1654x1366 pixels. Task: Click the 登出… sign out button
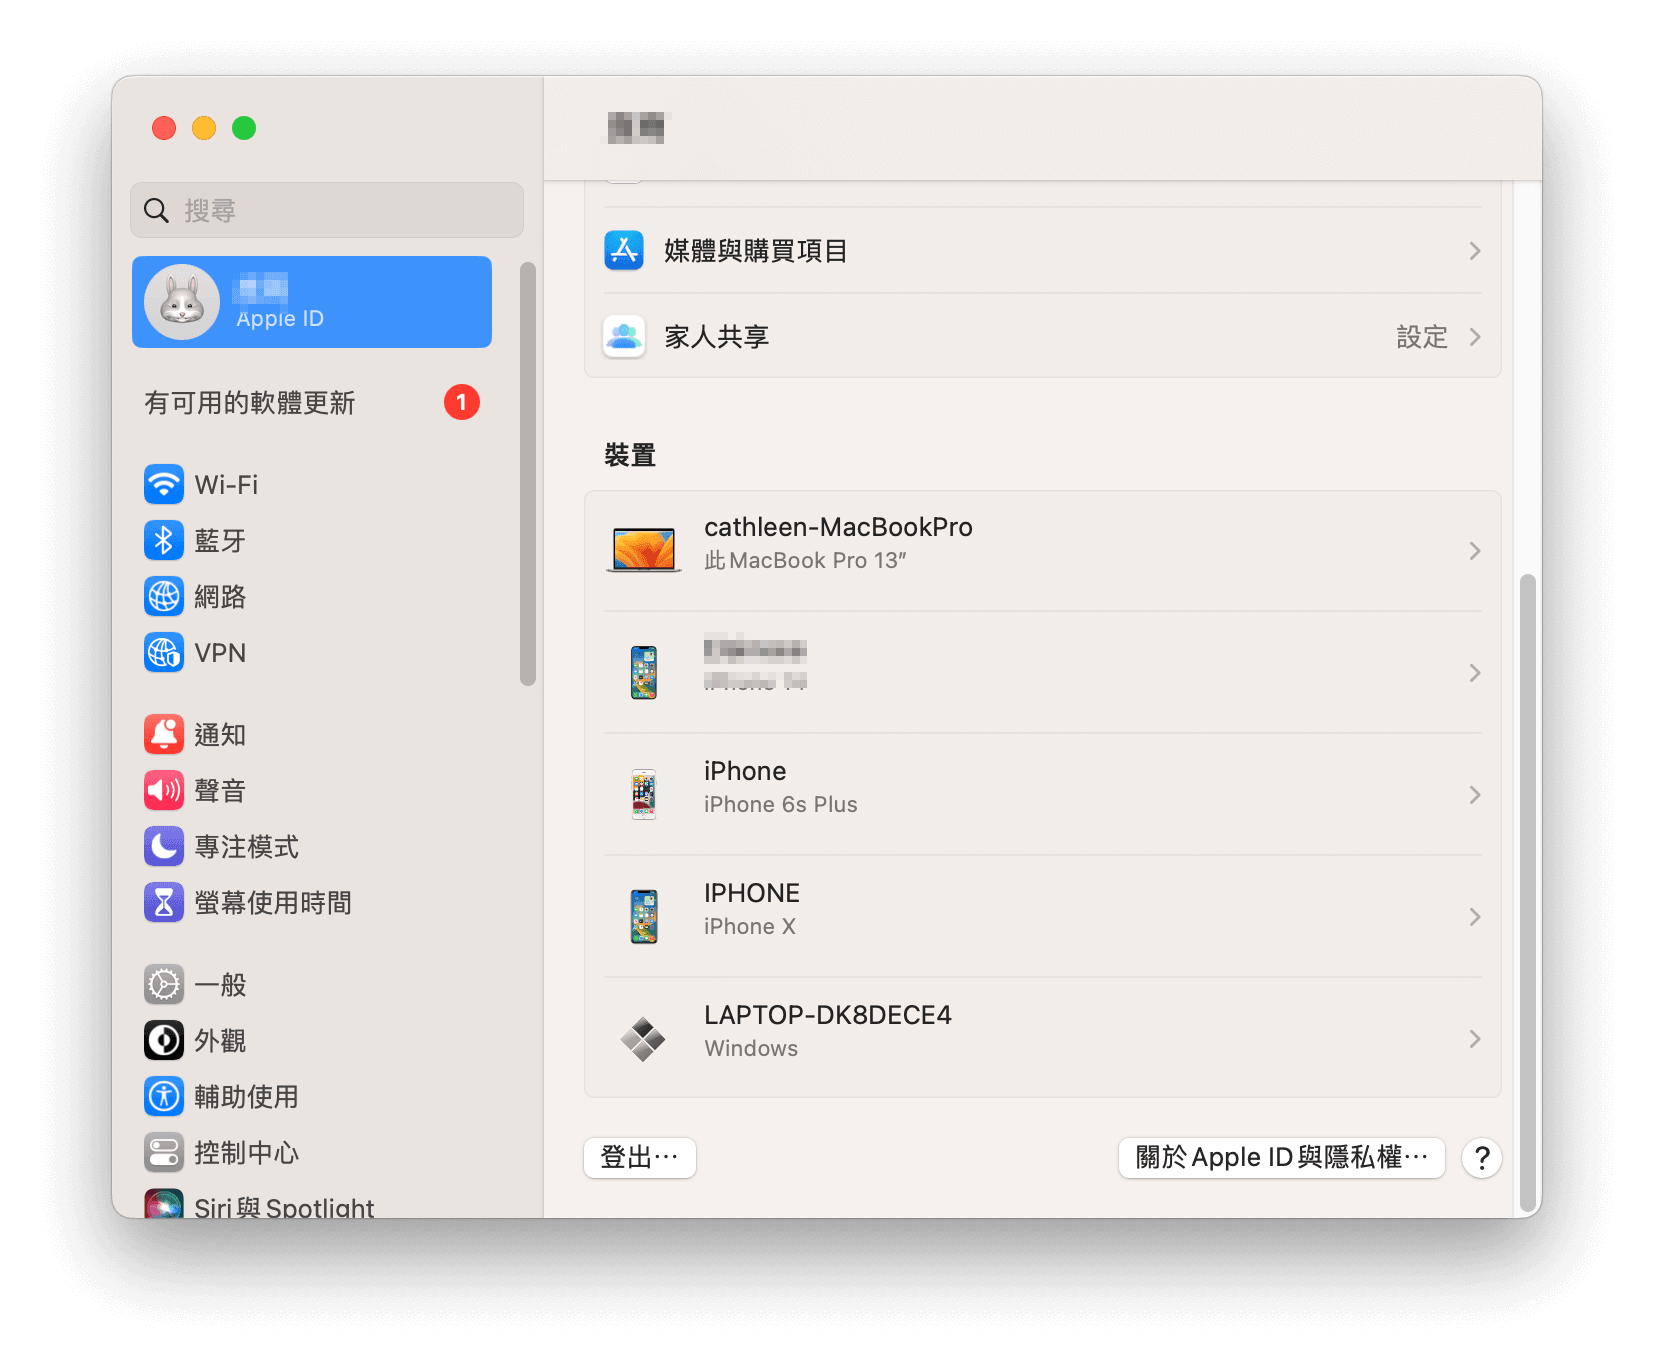640,1158
